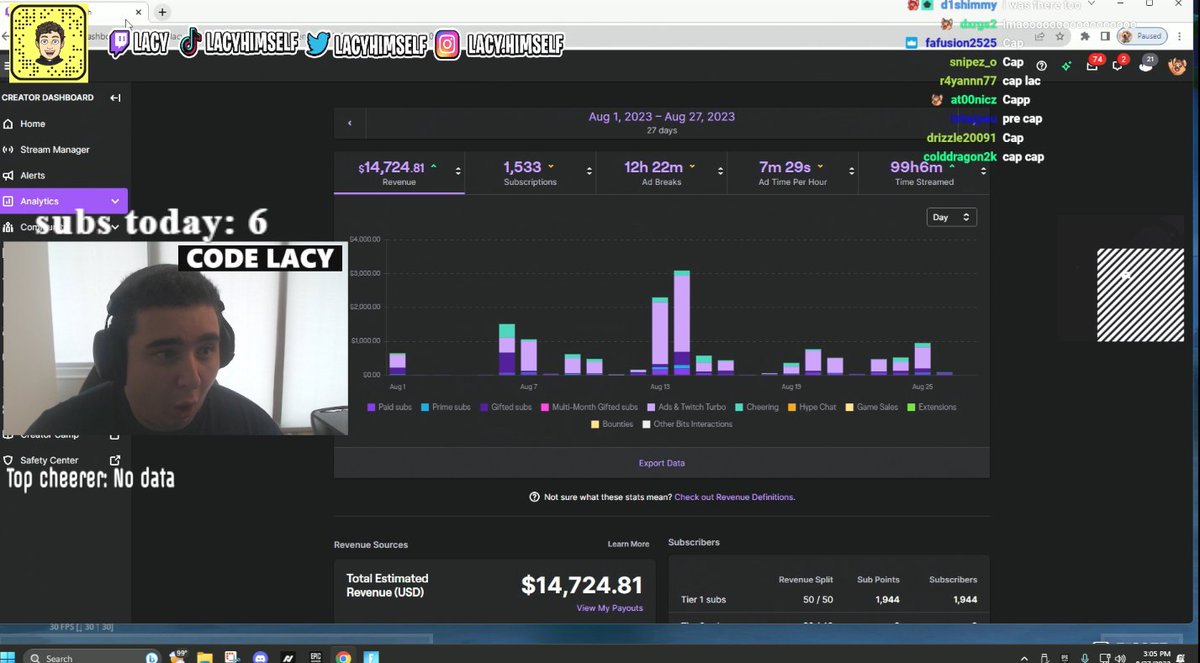Collapse the Creator Dashboard sidebar arrow
Screen dimensions: 1200x663
point(115,98)
